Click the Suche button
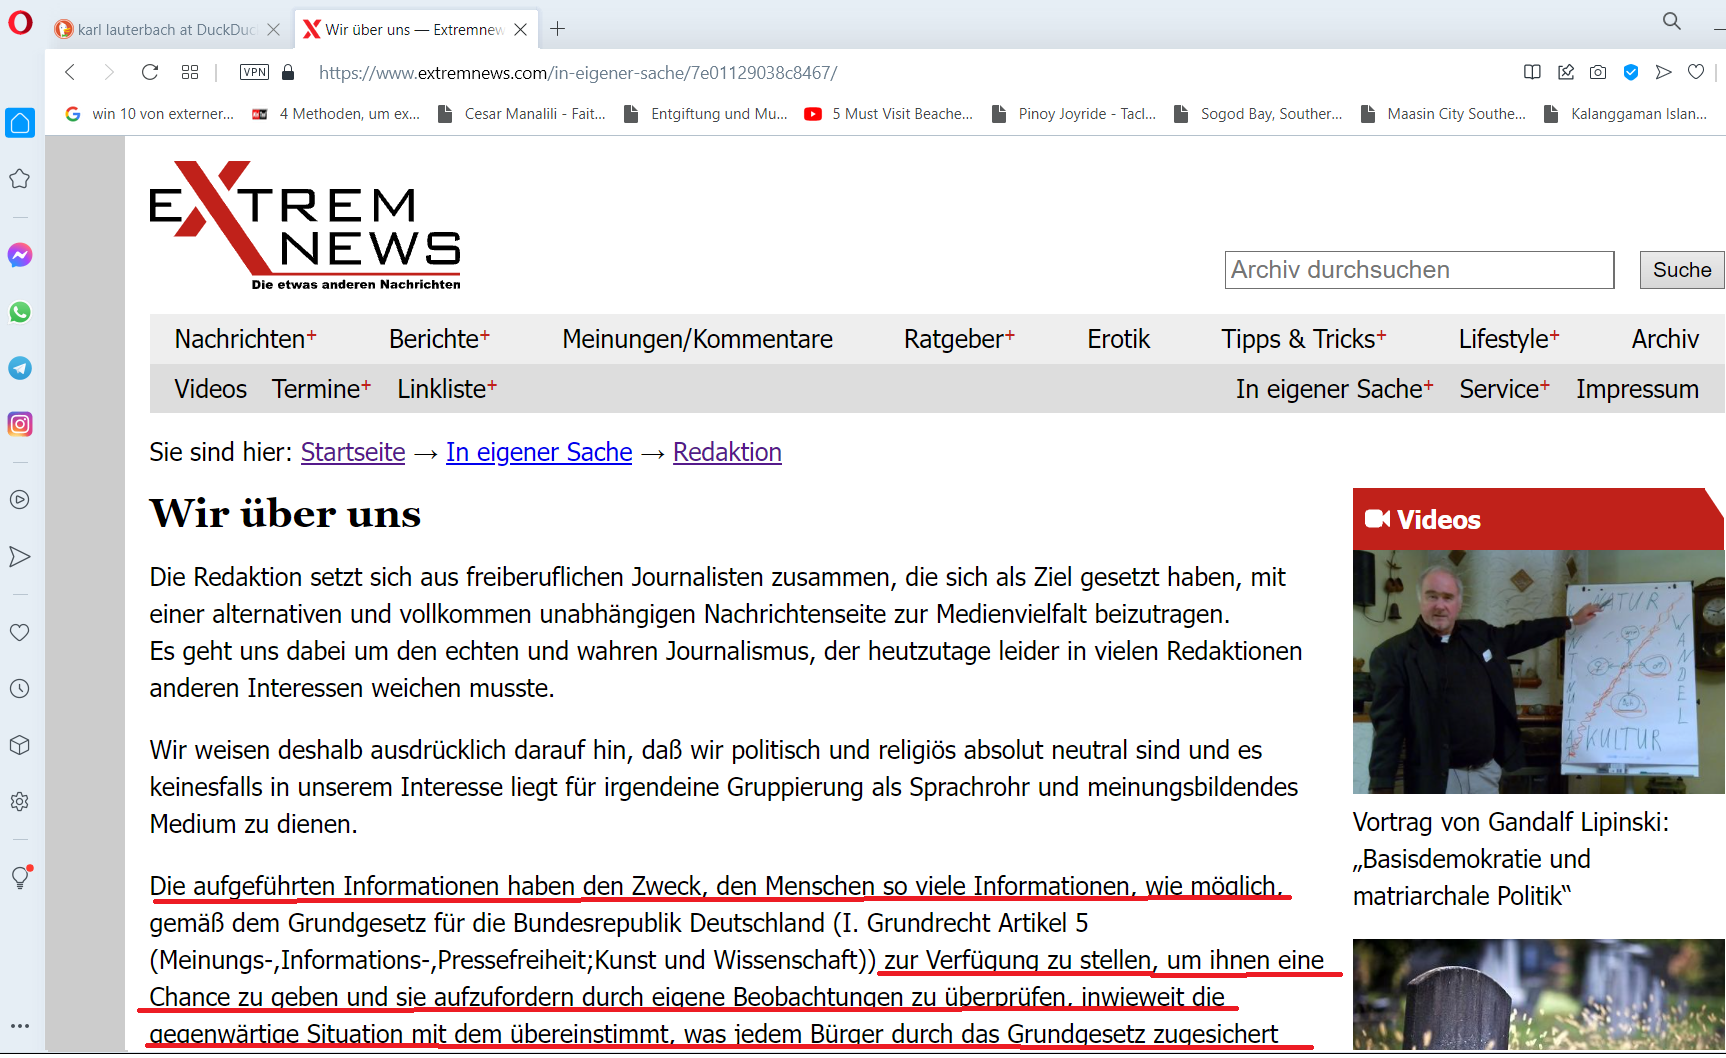The width and height of the screenshot is (1726, 1058). [x=1681, y=270]
